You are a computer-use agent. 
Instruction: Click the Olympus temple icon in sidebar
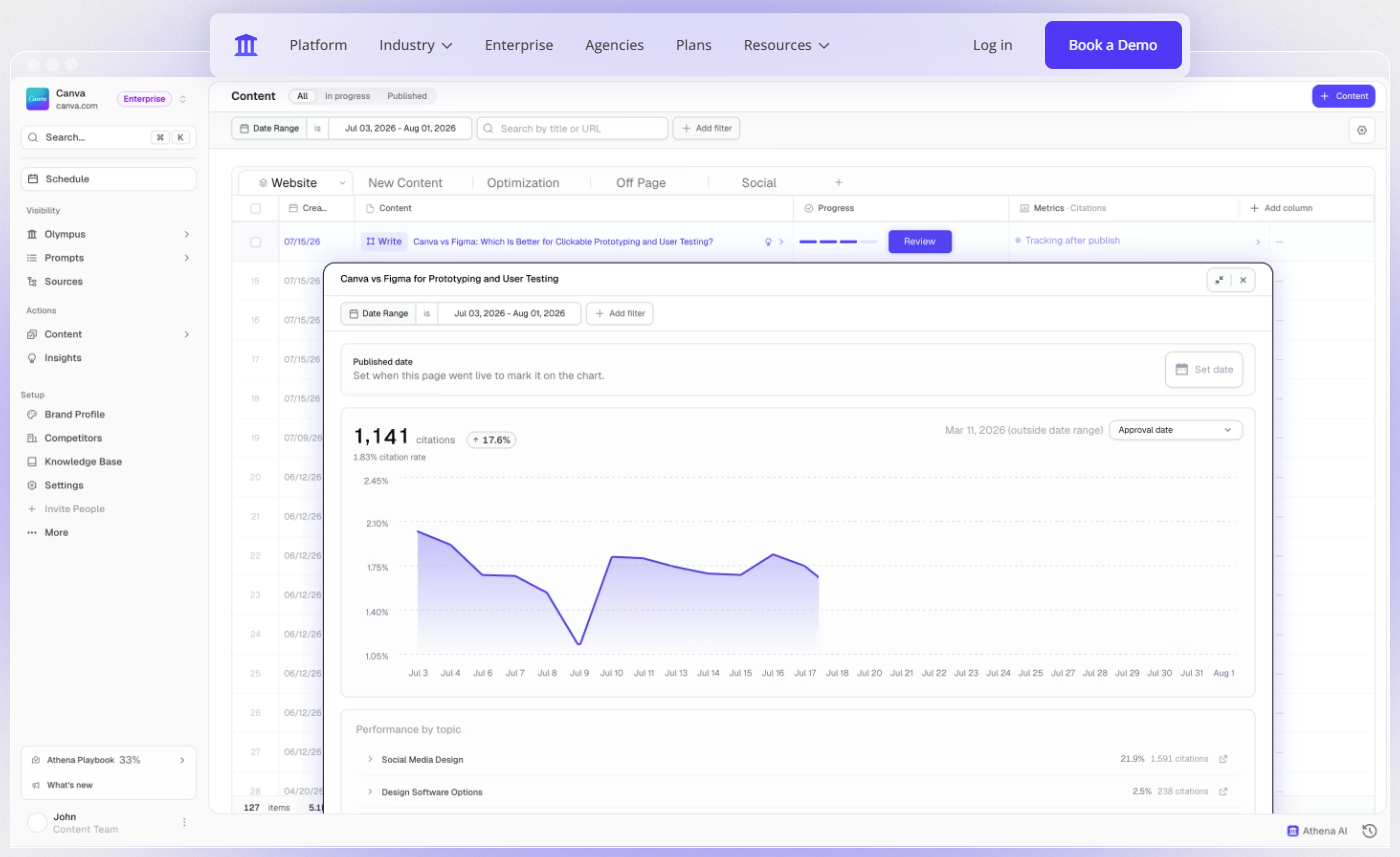[32, 234]
